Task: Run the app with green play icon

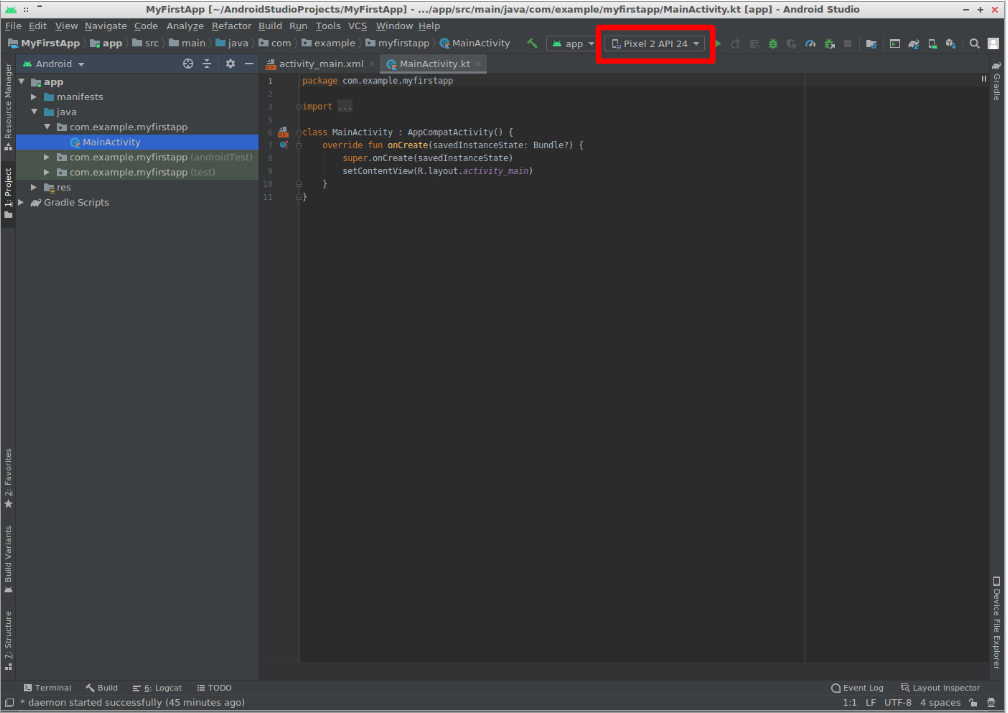Action: (x=718, y=44)
